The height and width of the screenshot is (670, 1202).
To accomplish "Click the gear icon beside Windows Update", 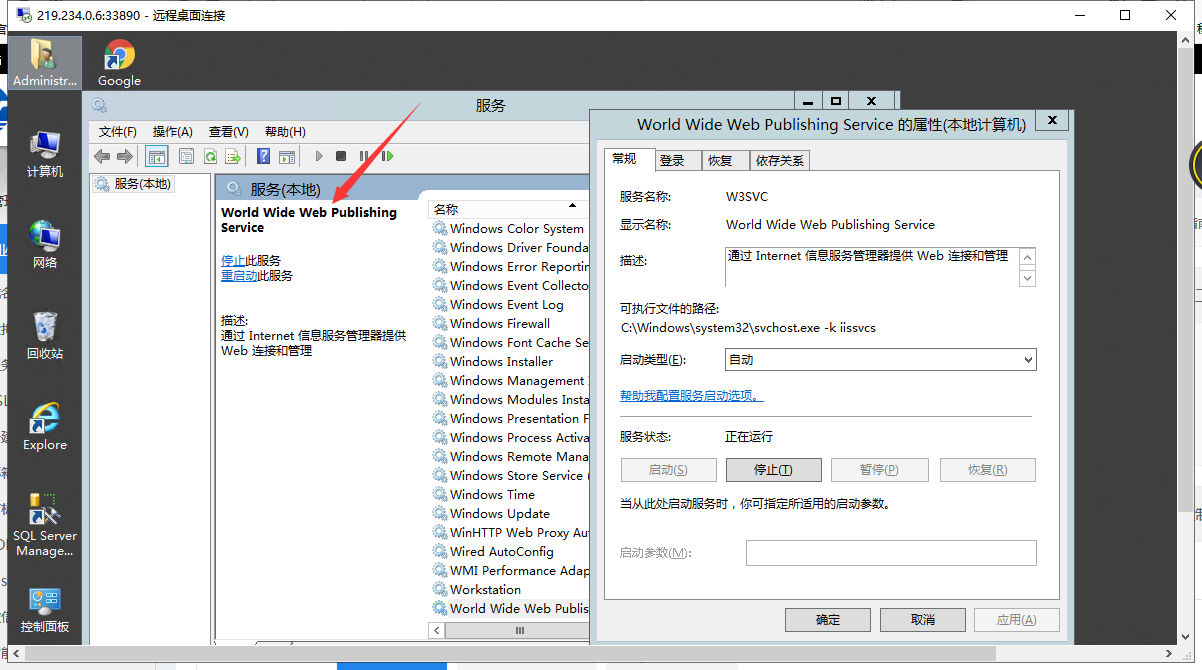I will point(440,514).
